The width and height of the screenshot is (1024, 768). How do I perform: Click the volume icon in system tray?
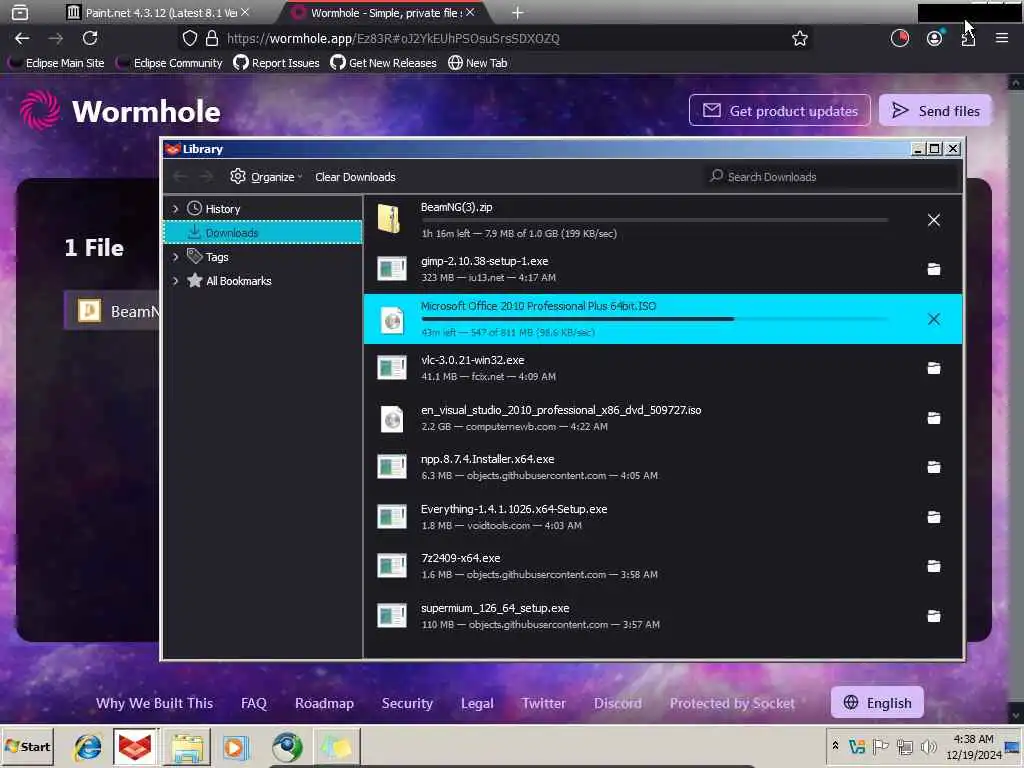[929, 746]
